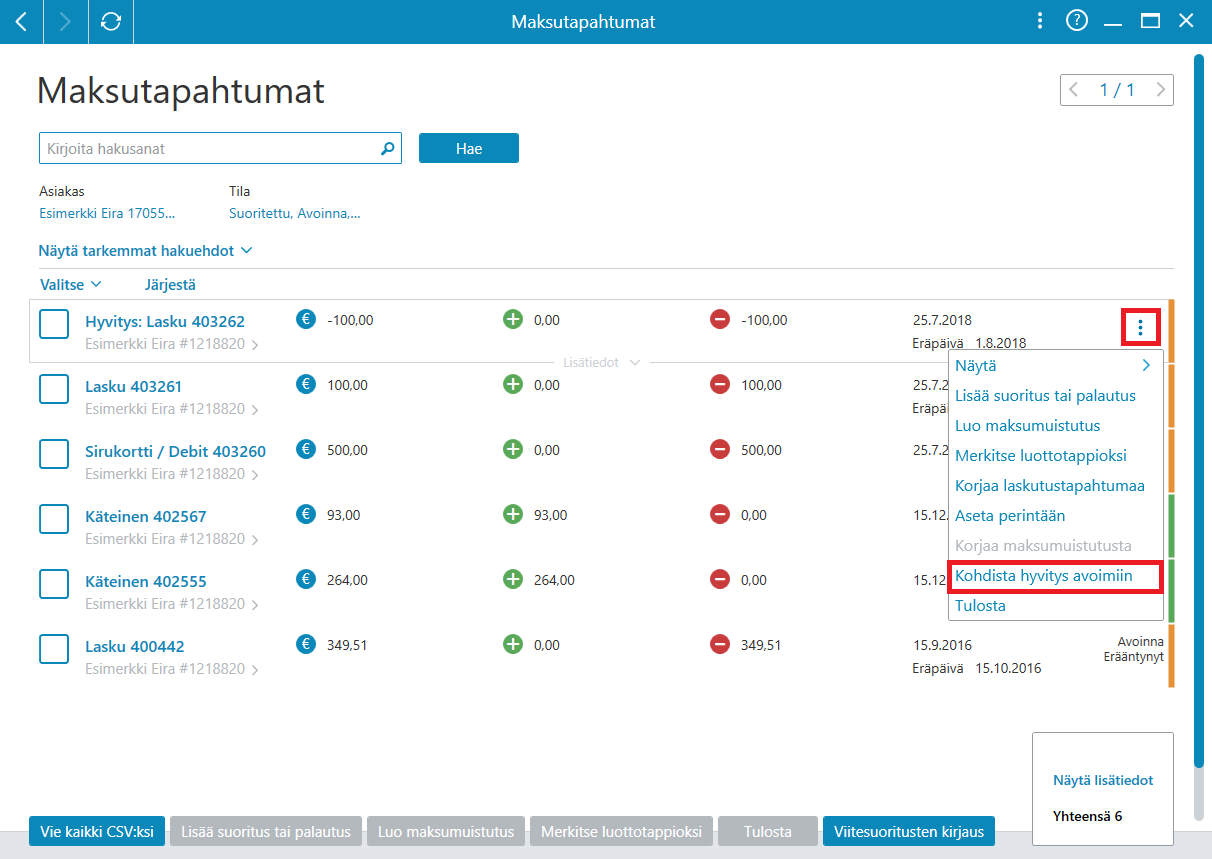Screen dimensions: 1212x859
Task: Open customer chevron under Käteinen 402567
Action: [255, 540]
